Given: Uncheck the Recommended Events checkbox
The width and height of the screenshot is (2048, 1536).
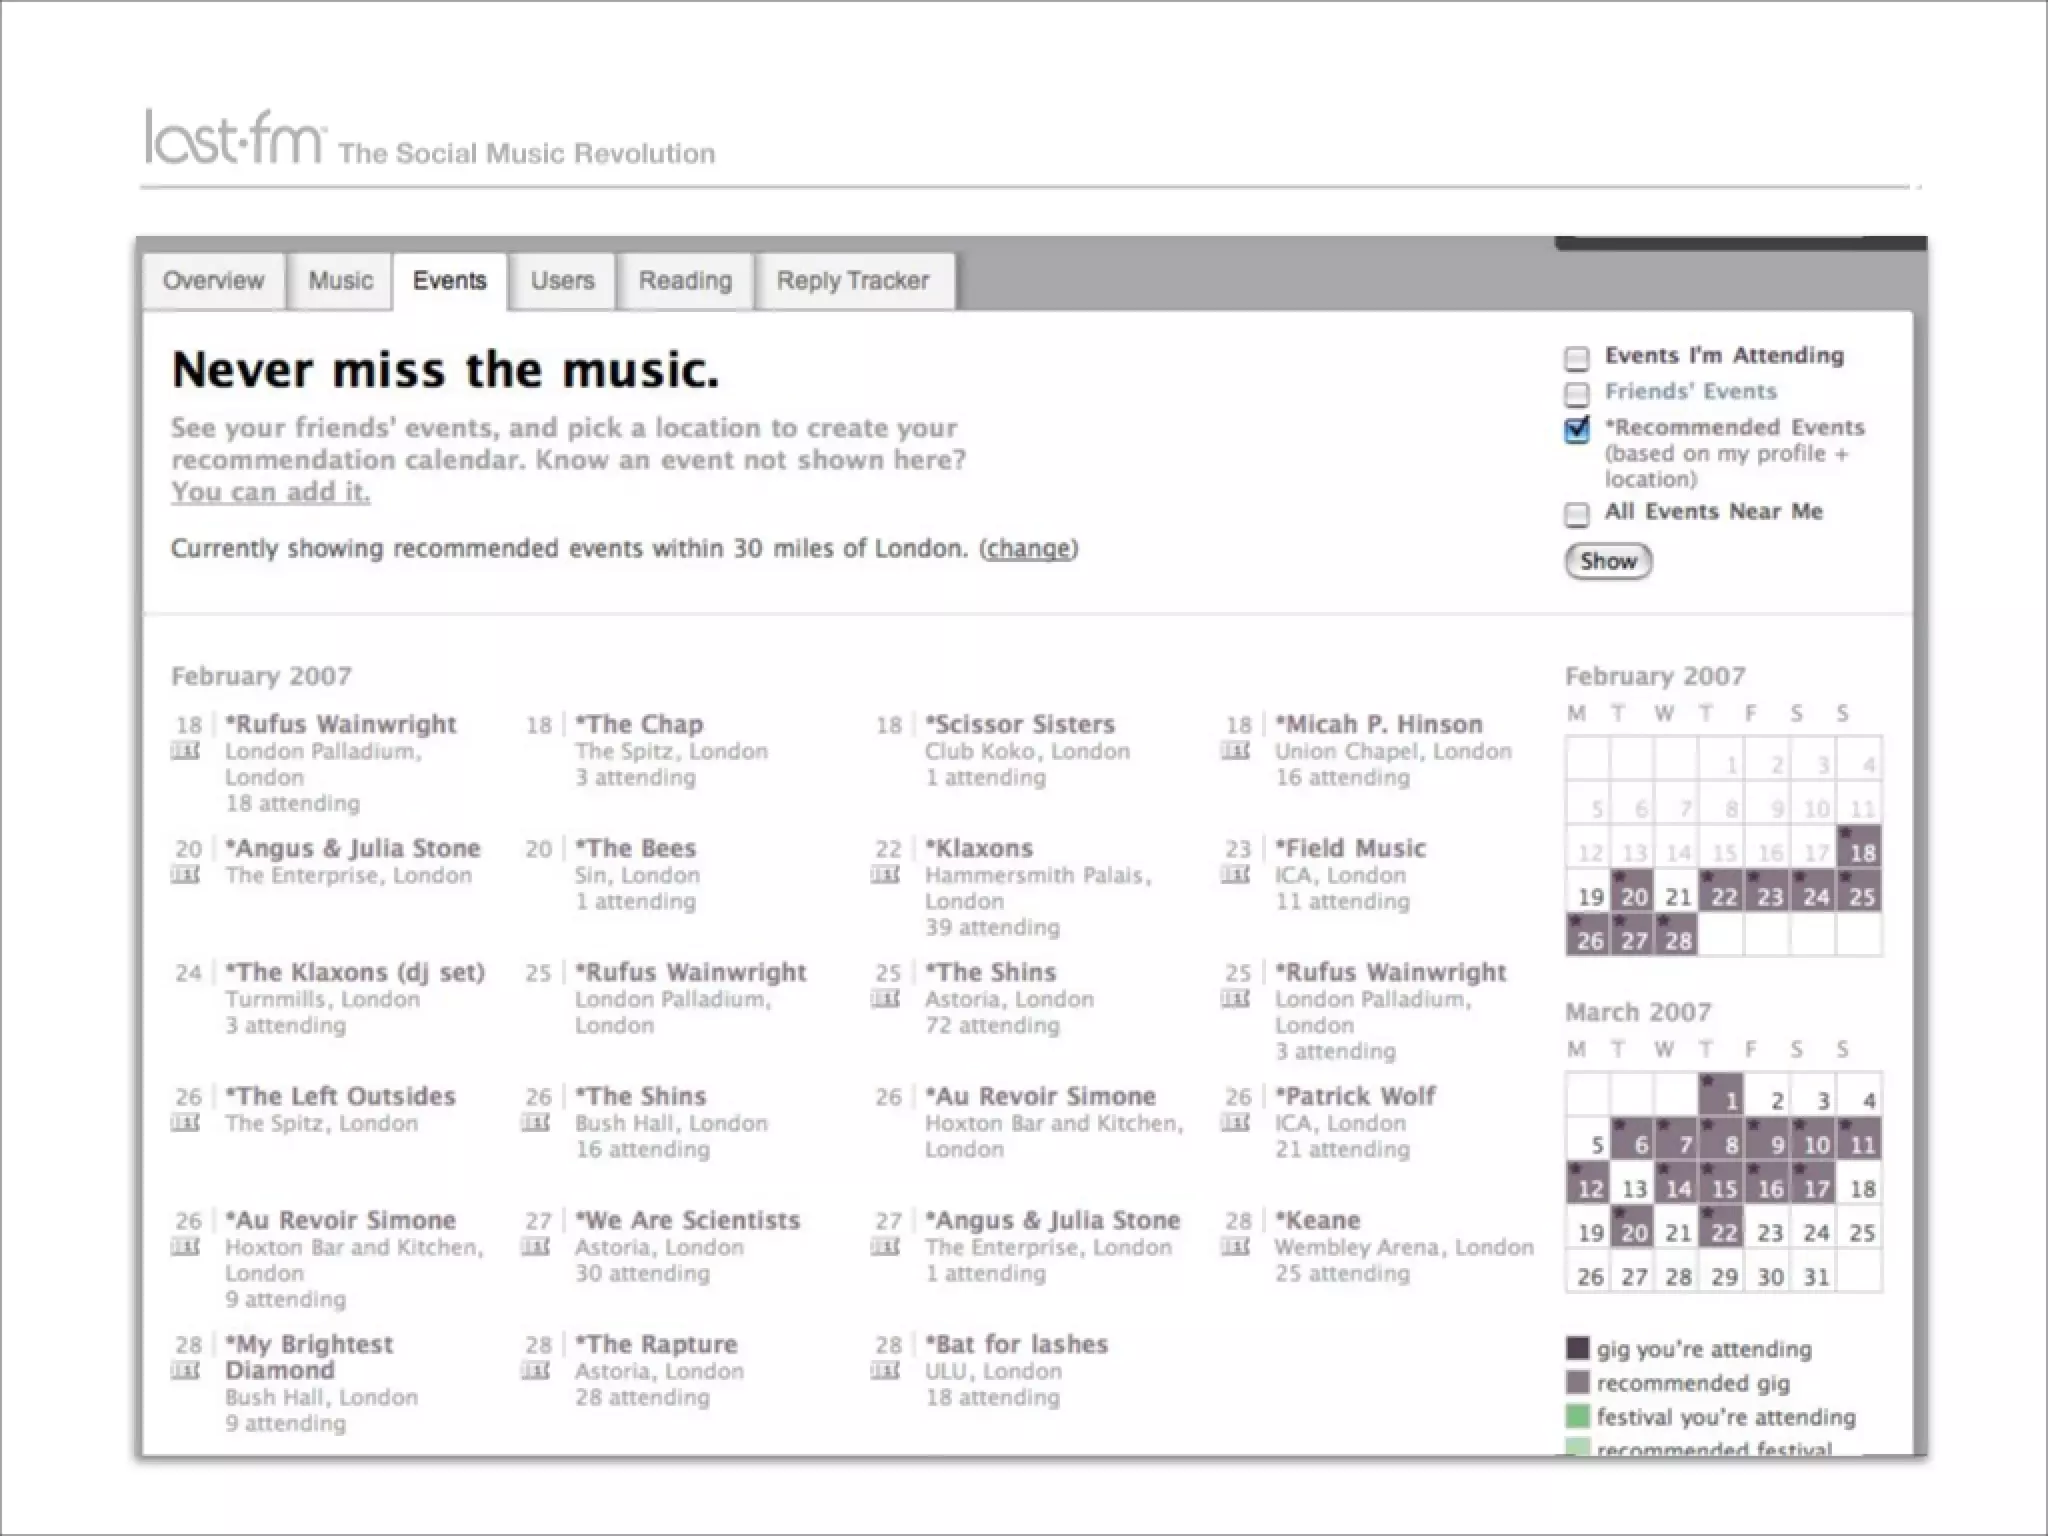Looking at the screenshot, I should [x=1577, y=429].
